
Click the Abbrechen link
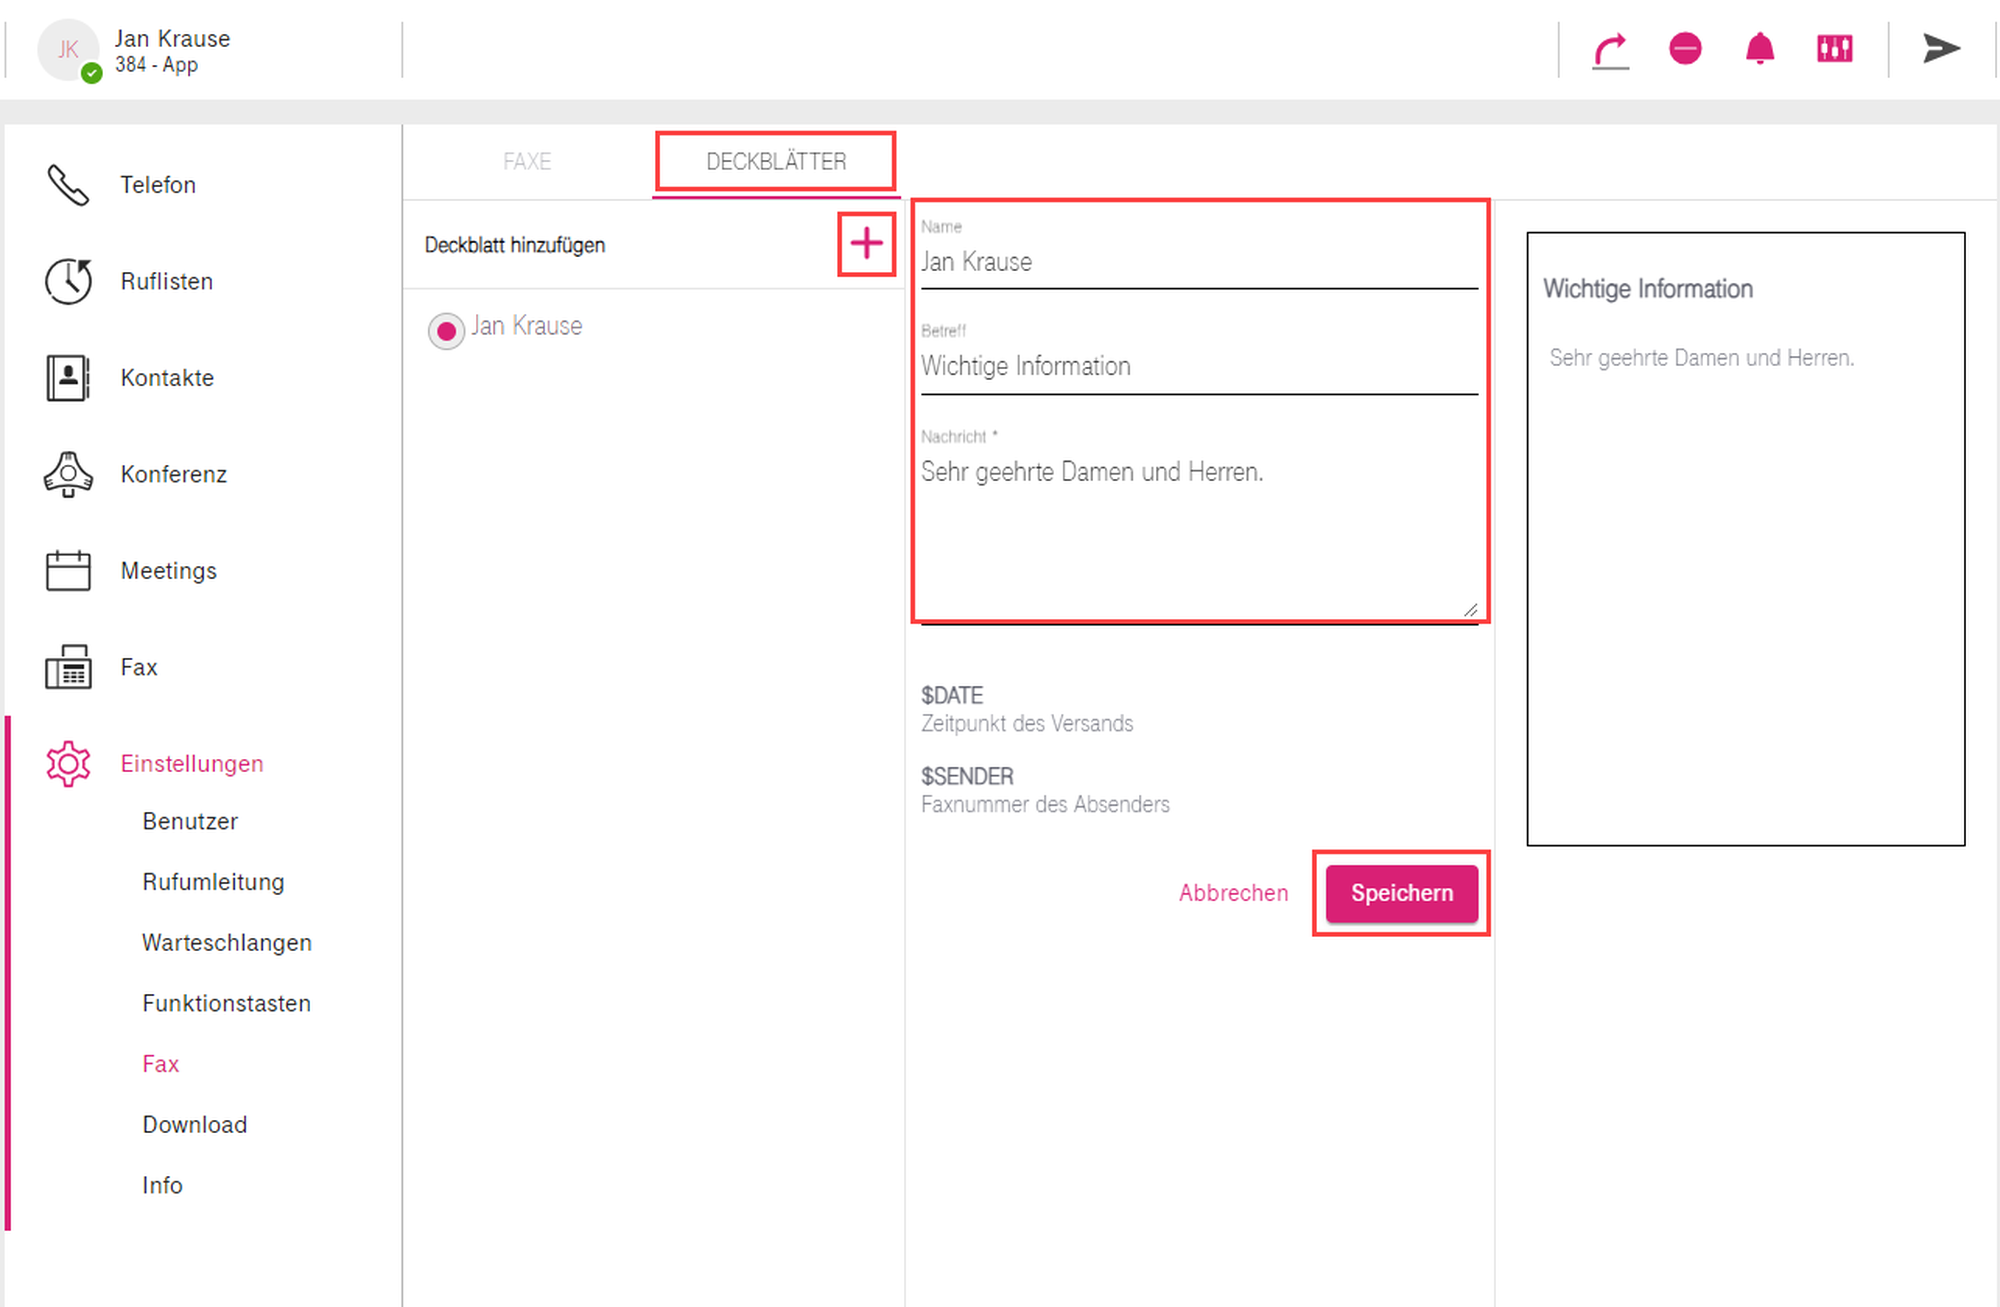[1233, 893]
